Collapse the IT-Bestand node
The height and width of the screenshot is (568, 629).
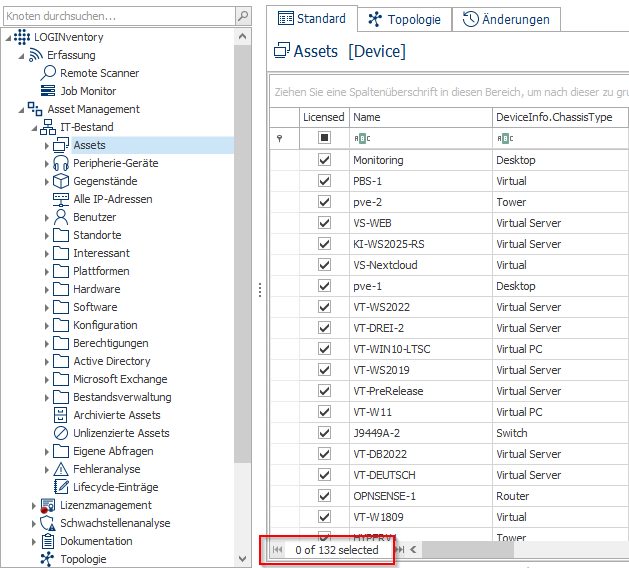pyautogui.click(x=34, y=128)
